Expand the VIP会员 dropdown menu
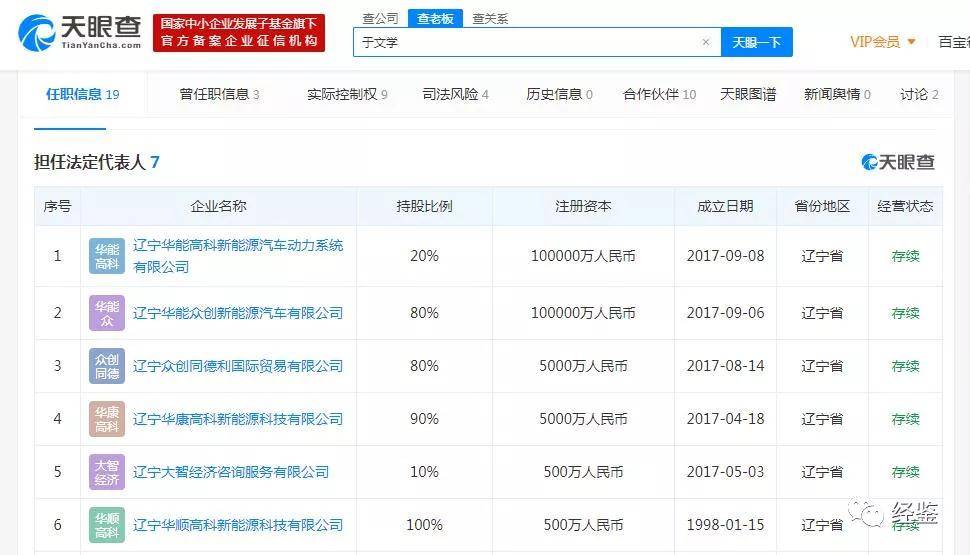Screen dimensions: 970x555 point(884,42)
